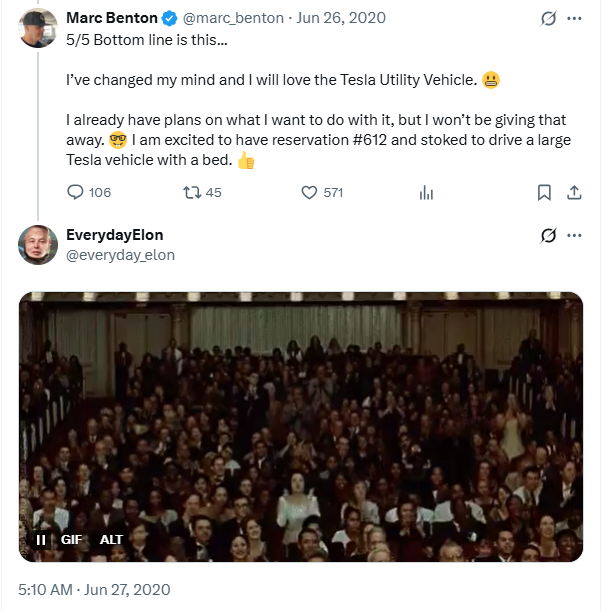Reply to Marc Benton's tweet
This screenshot has width=606, height=611.
76,192
